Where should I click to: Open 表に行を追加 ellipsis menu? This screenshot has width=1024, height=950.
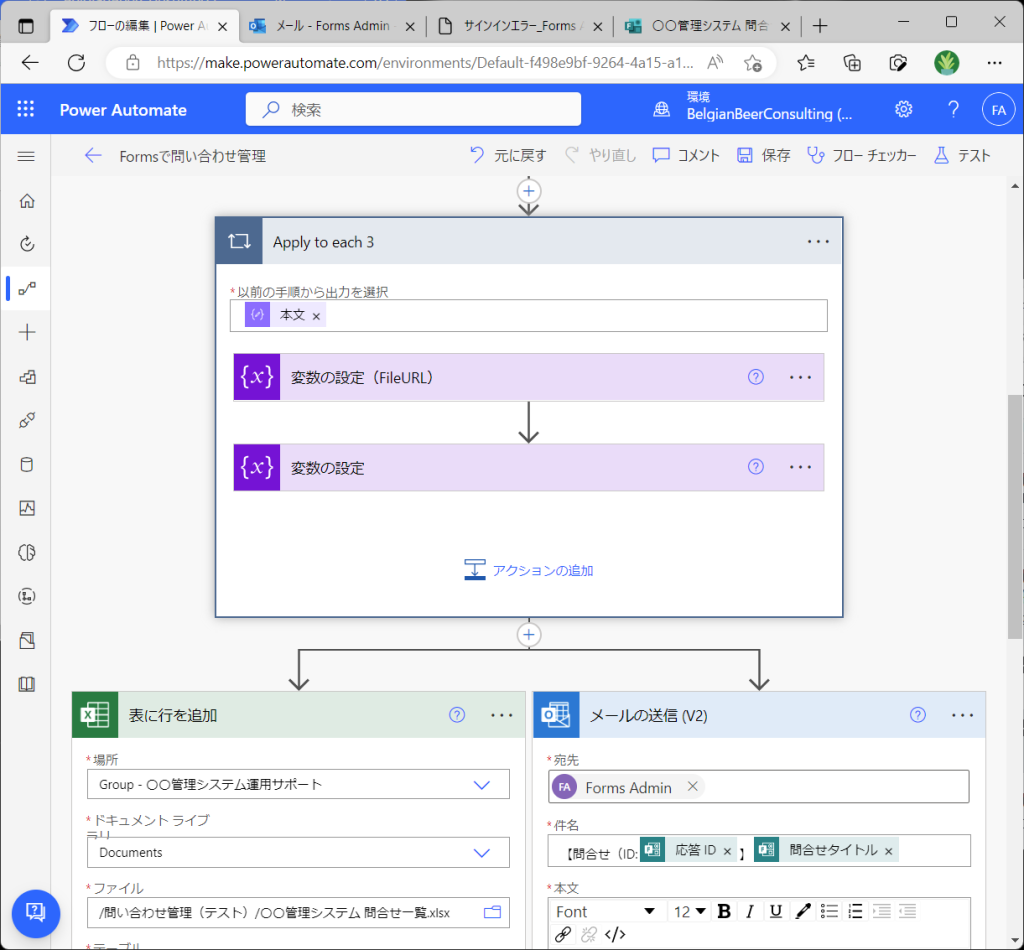tap(502, 716)
